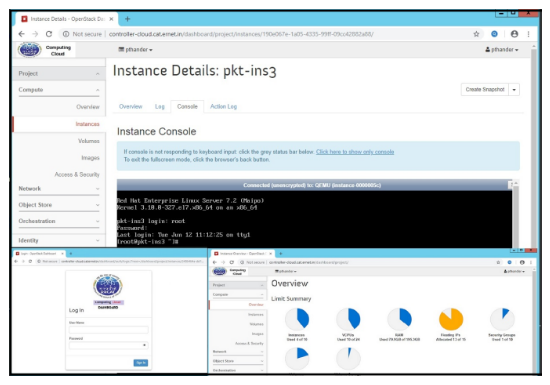The image size is (550, 385).
Task: Expand the Network sidebar section
Action: pyautogui.click(x=59, y=189)
